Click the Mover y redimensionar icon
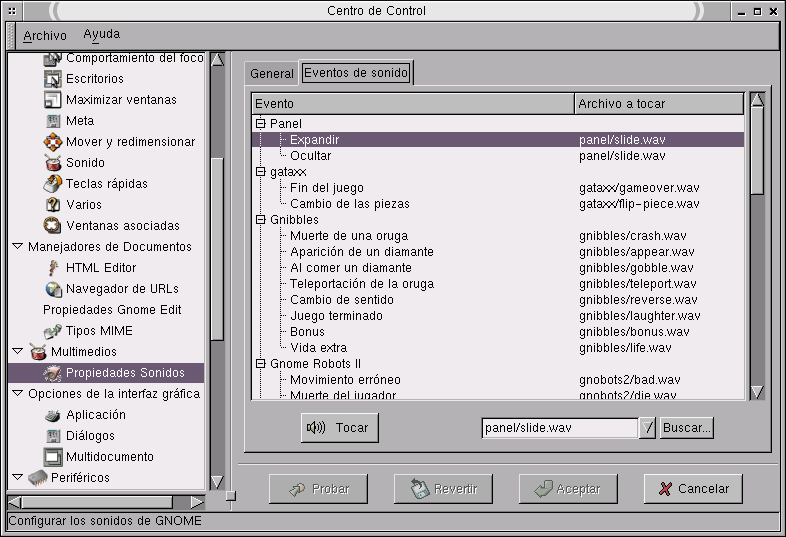 (x=53, y=142)
